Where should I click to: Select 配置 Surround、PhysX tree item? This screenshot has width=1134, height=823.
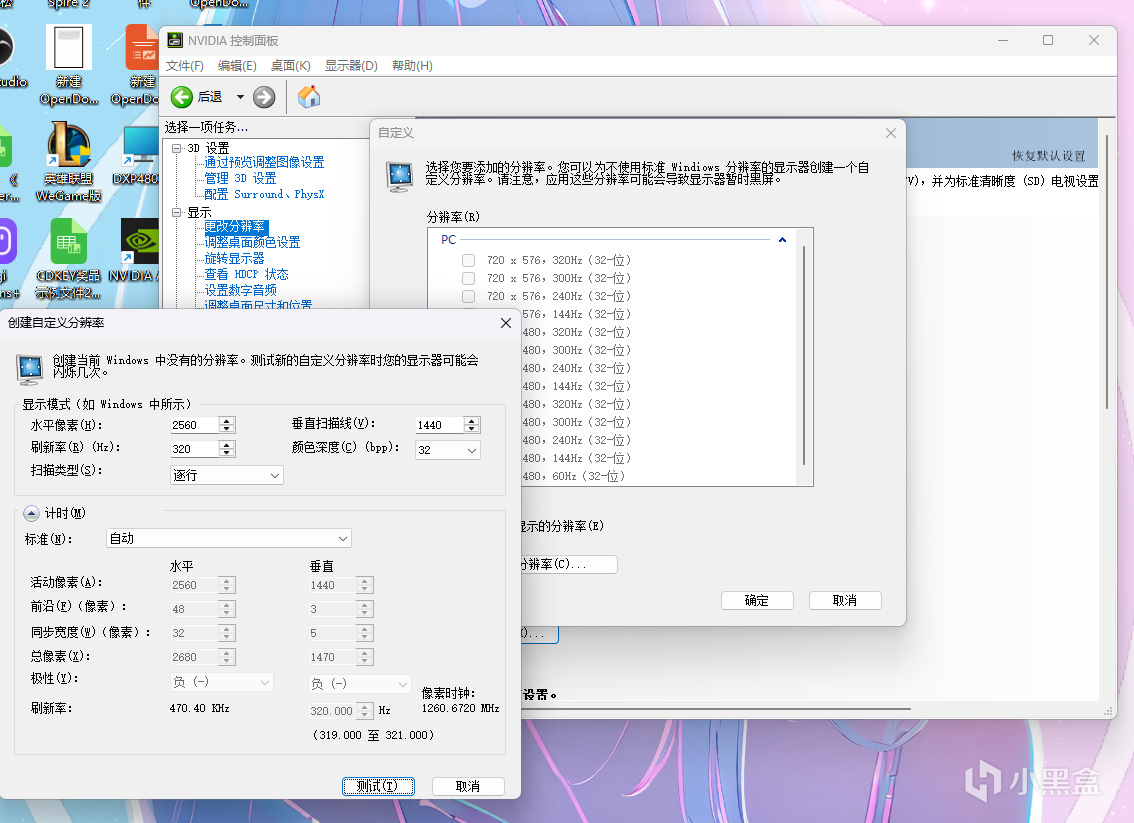click(x=264, y=195)
